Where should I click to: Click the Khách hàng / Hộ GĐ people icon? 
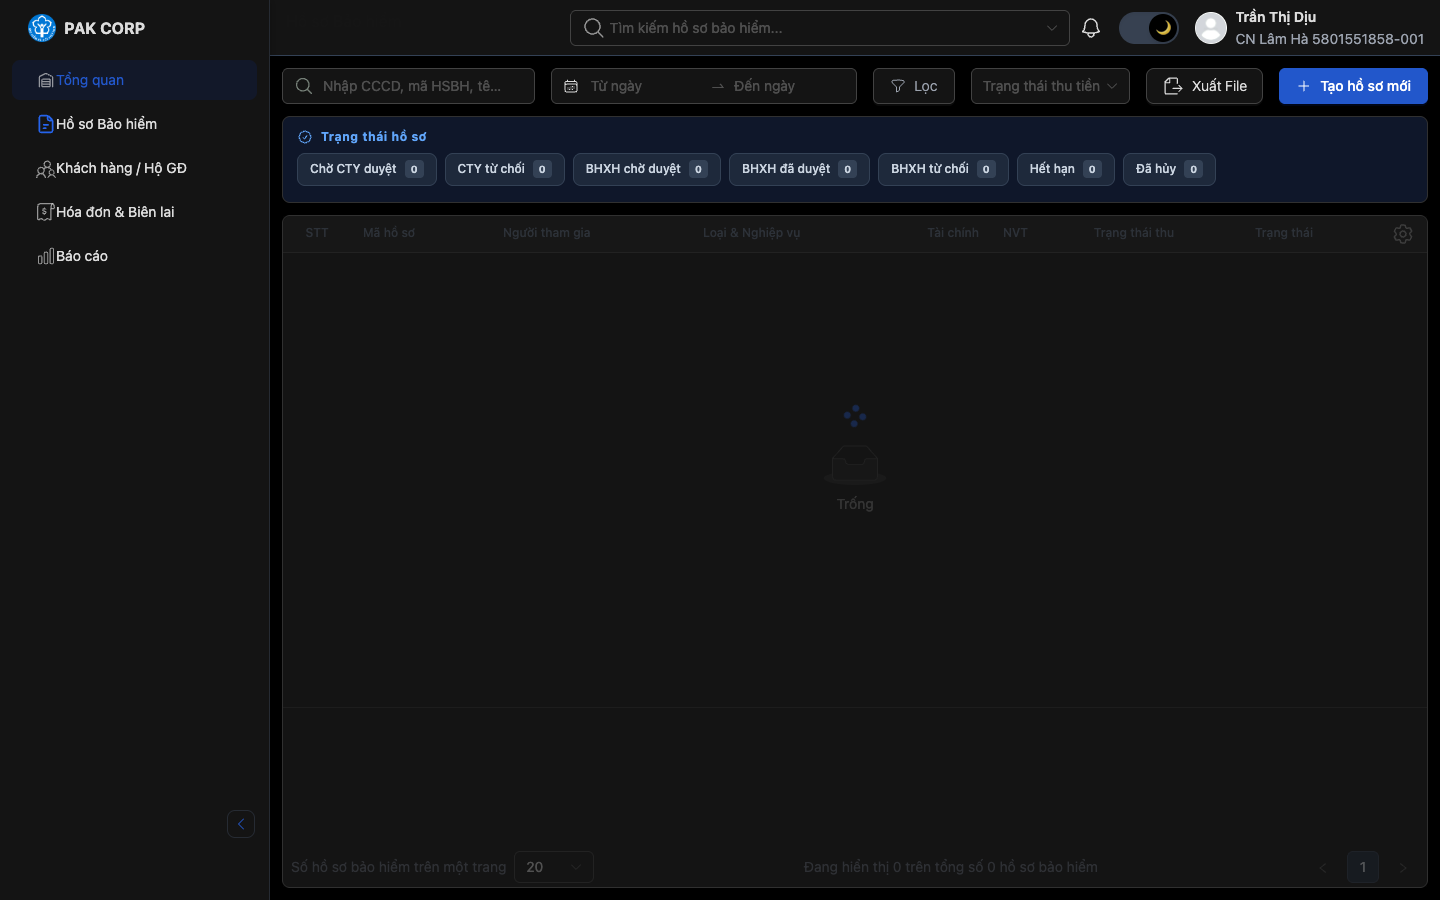point(46,169)
